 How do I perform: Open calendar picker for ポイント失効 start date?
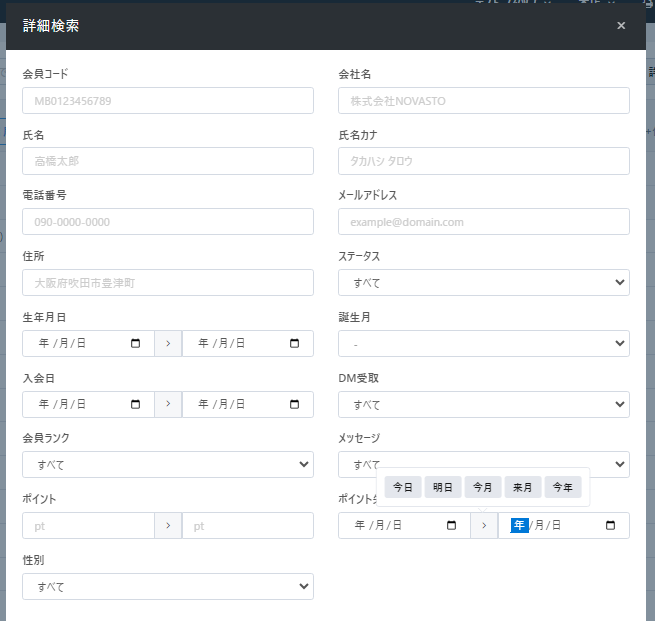pos(451,525)
